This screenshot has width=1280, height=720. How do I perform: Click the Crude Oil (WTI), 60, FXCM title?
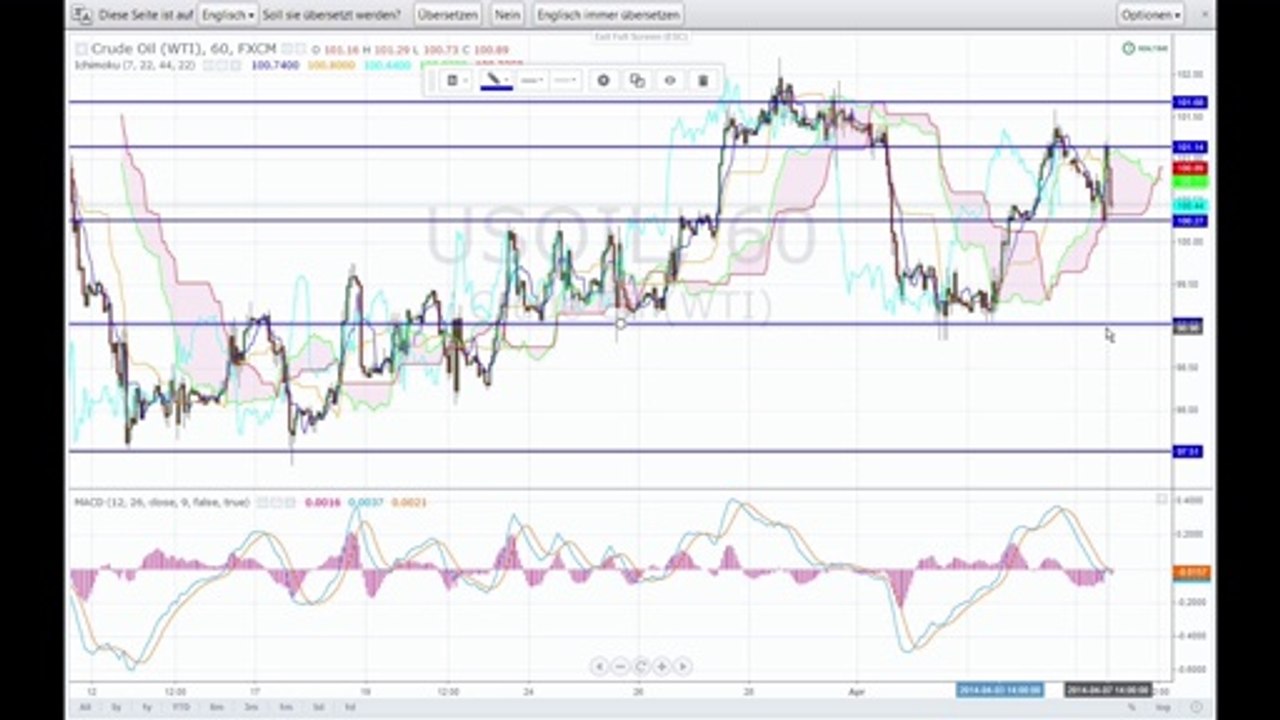point(183,49)
